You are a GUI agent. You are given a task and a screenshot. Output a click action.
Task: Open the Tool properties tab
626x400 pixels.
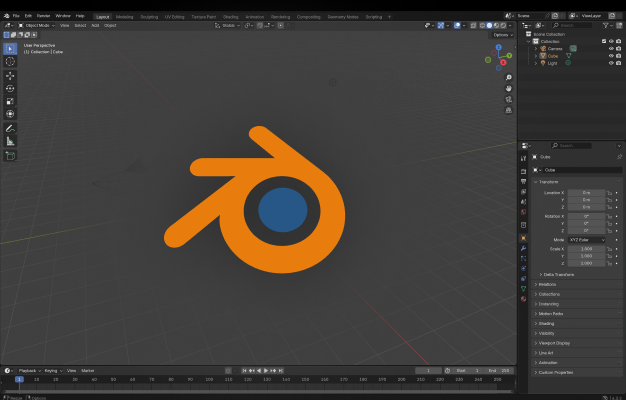523,158
